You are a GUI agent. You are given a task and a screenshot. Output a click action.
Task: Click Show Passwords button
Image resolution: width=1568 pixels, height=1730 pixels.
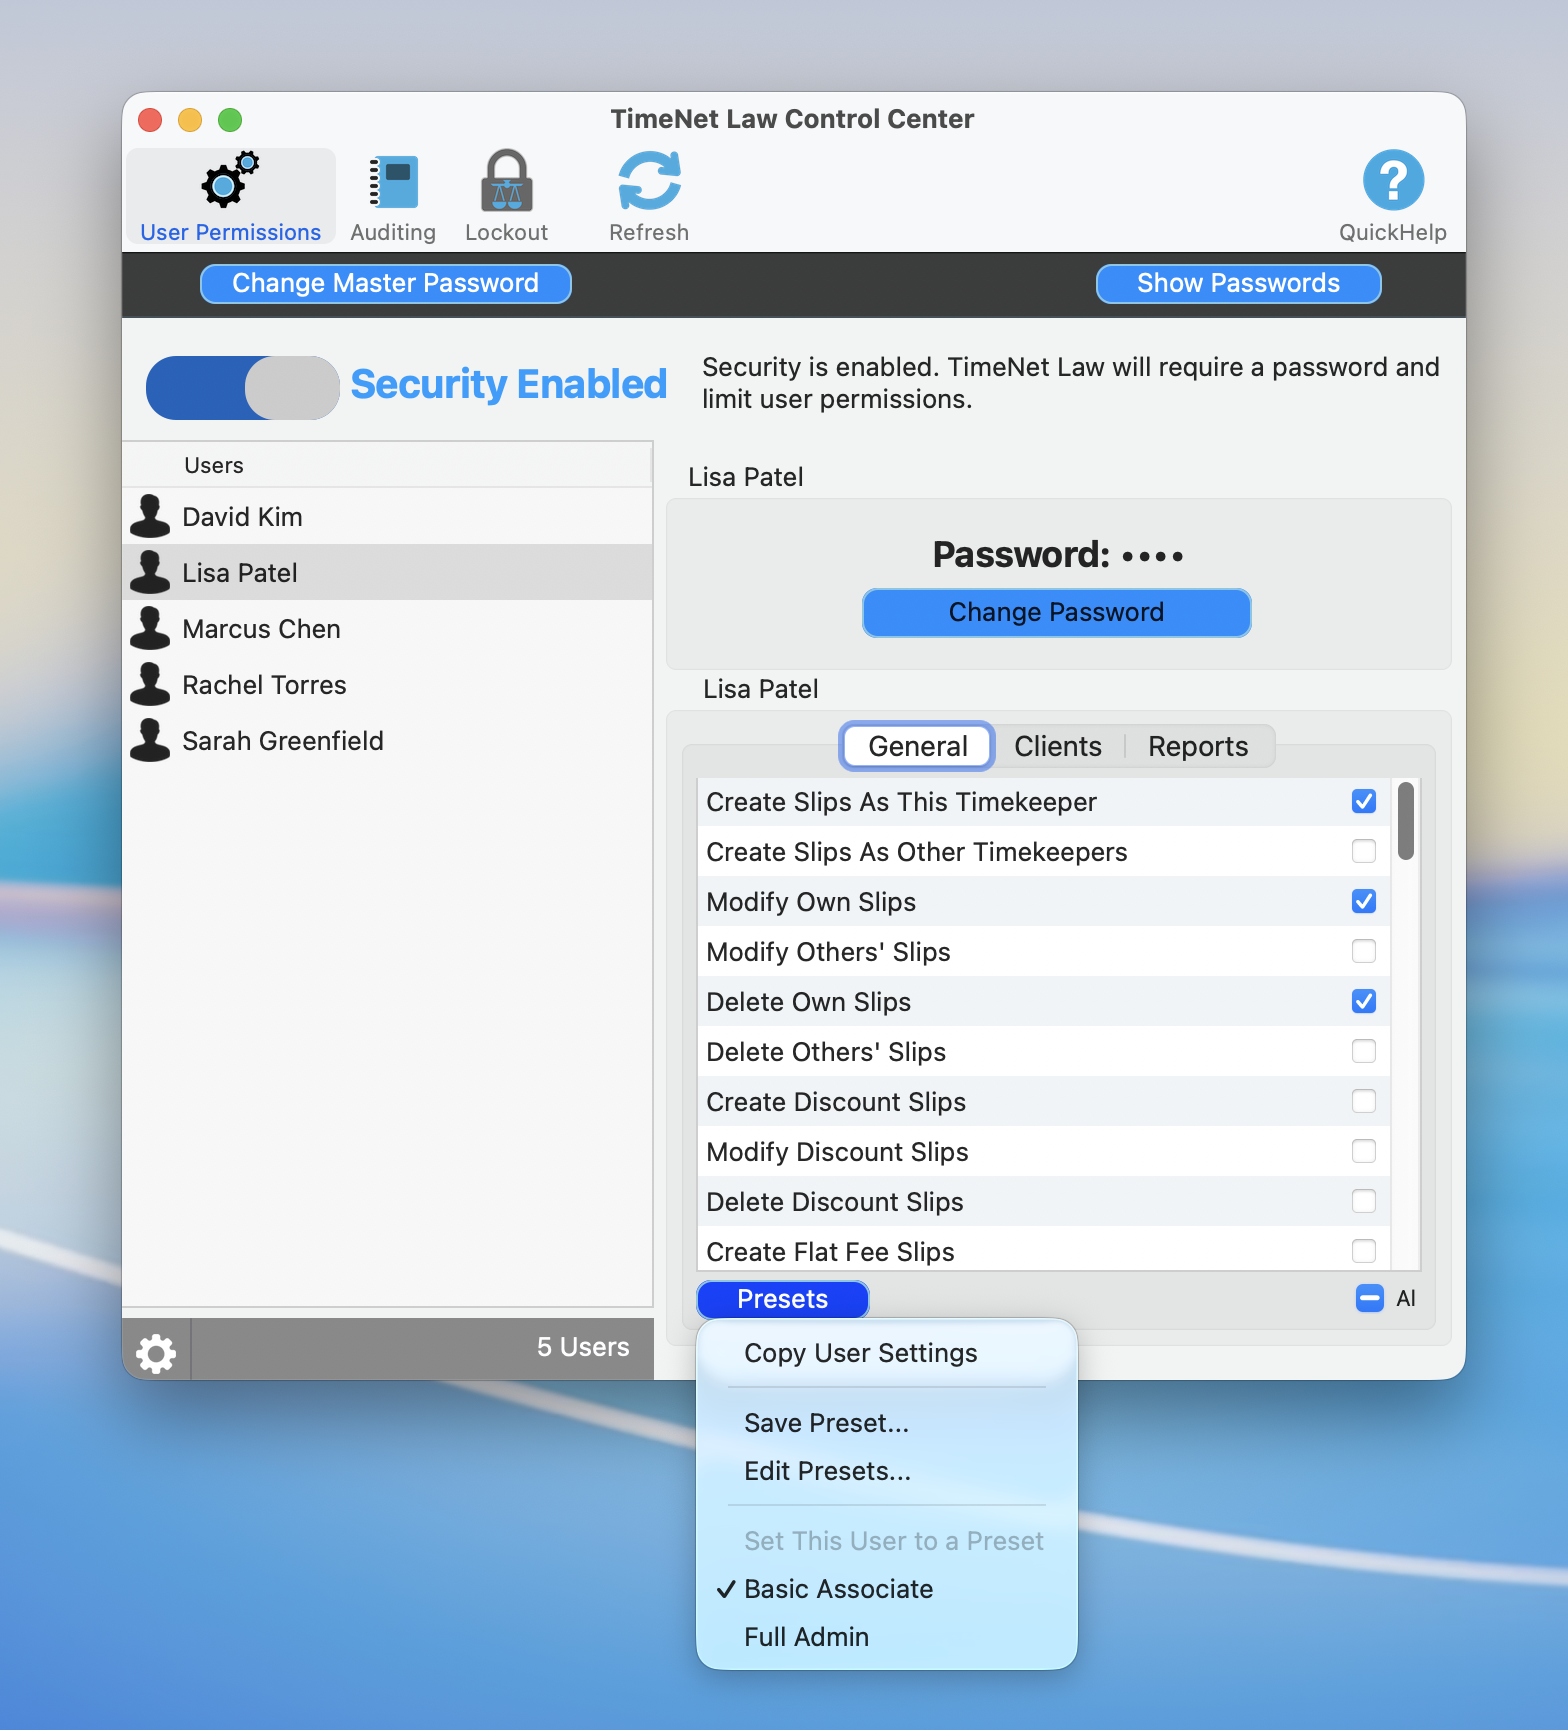1238,283
